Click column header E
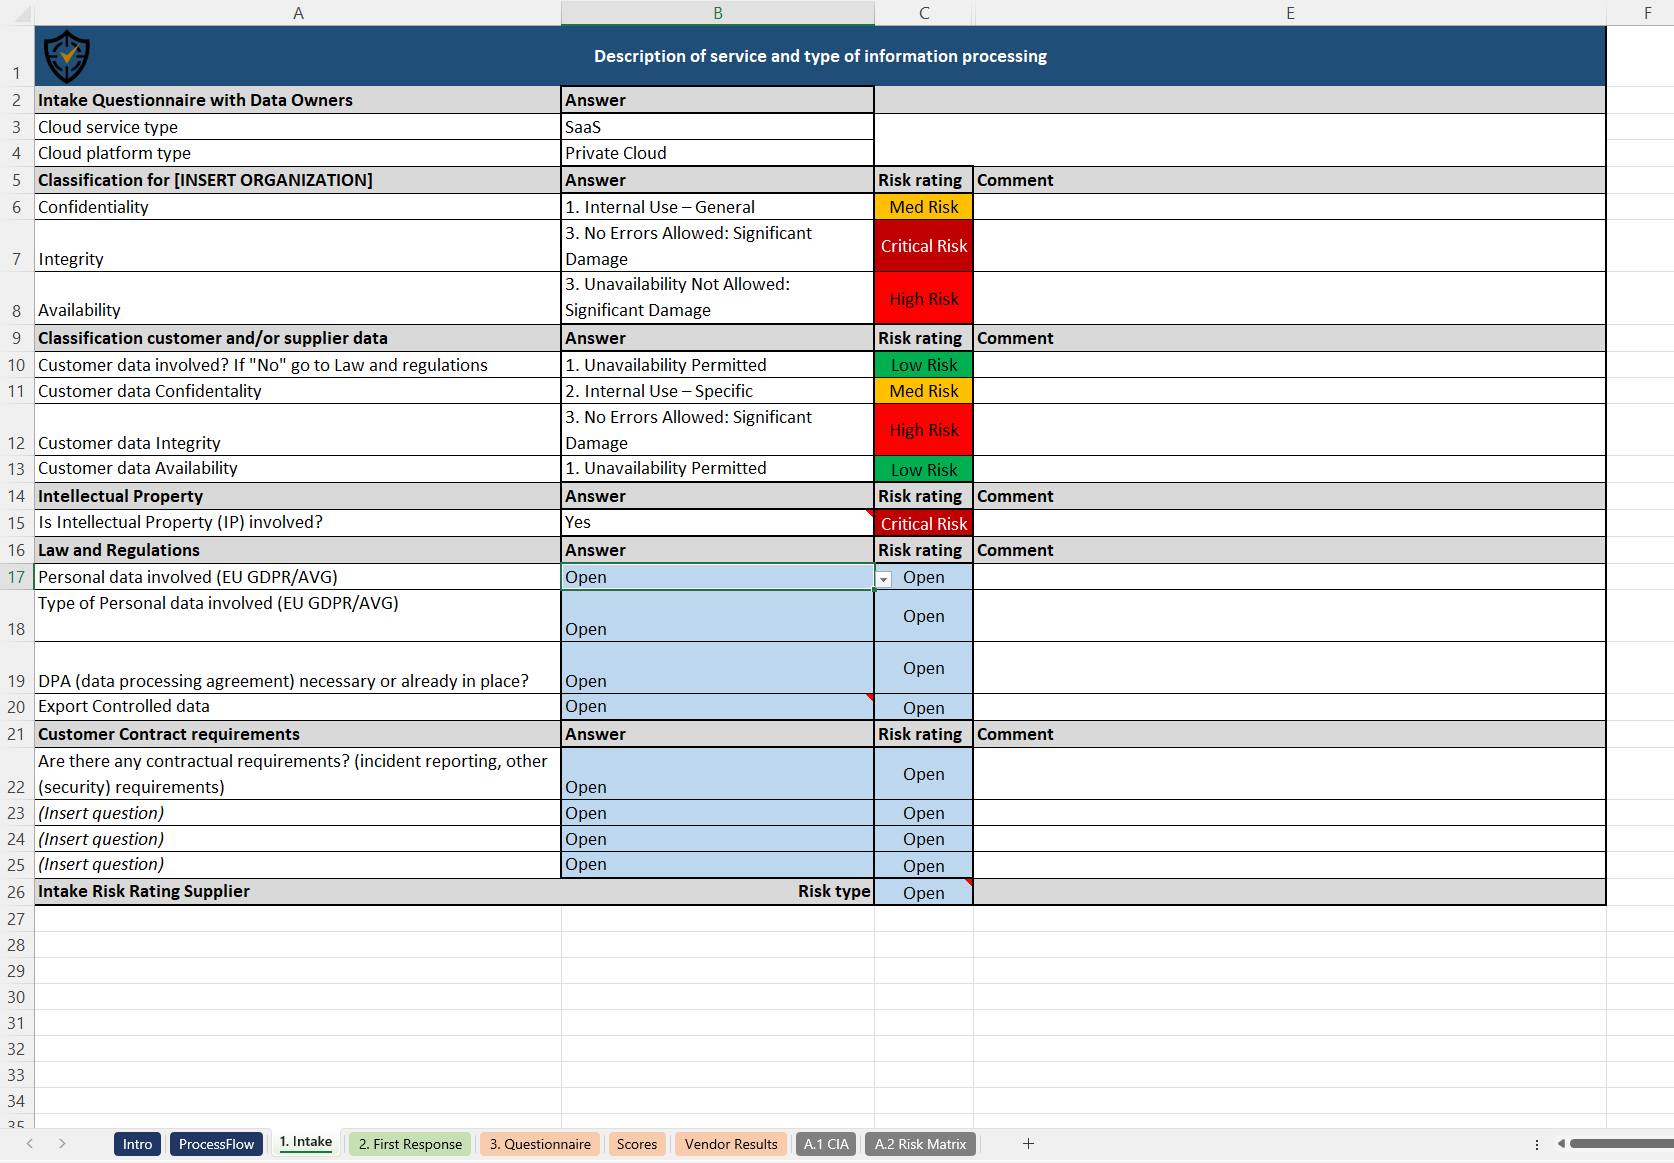Image resolution: width=1674 pixels, height=1163 pixels. point(1290,13)
